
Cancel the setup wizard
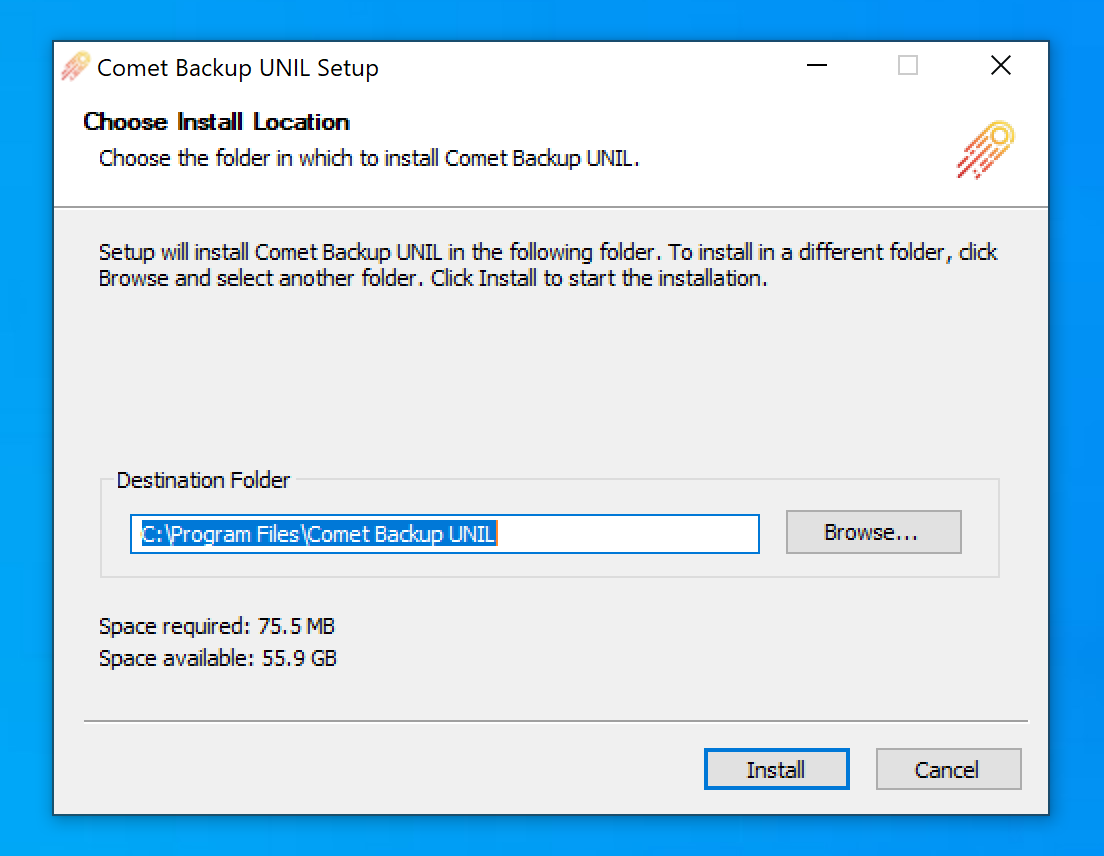947,770
